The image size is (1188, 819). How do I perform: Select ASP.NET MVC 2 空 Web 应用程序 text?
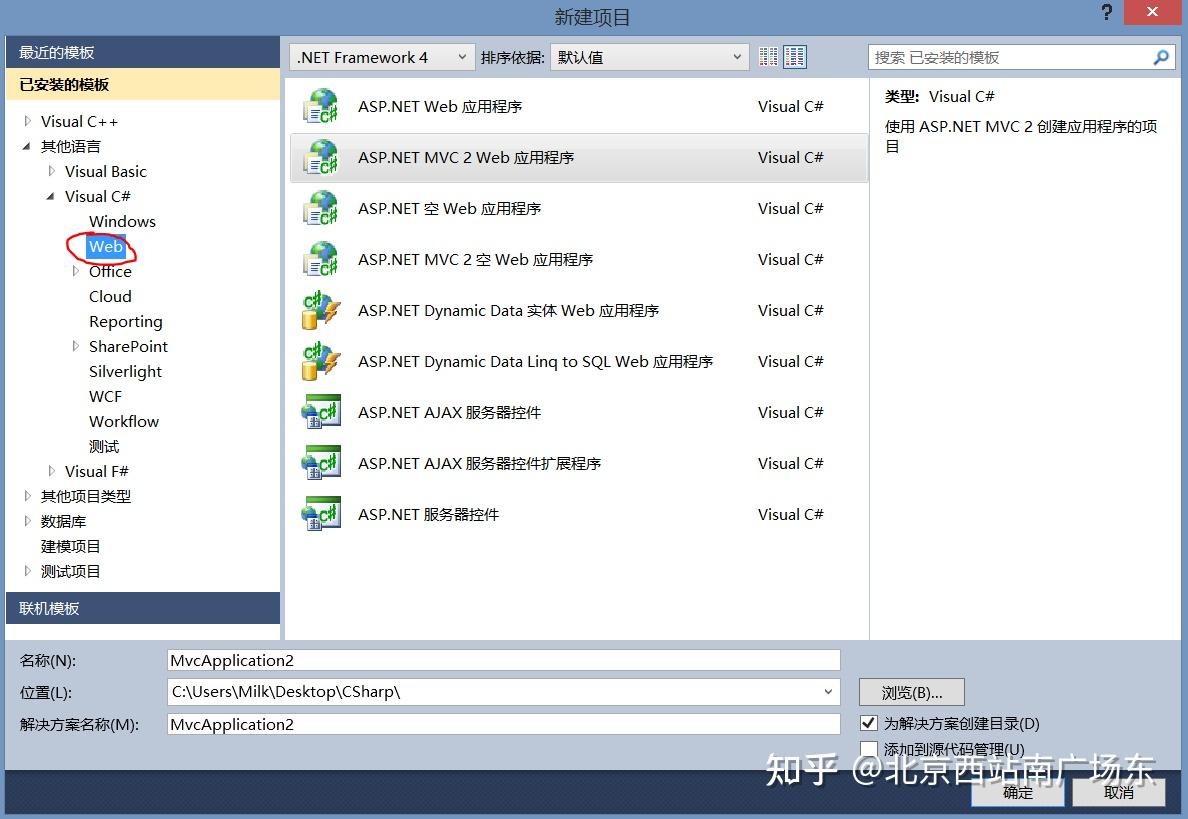coord(475,259)
